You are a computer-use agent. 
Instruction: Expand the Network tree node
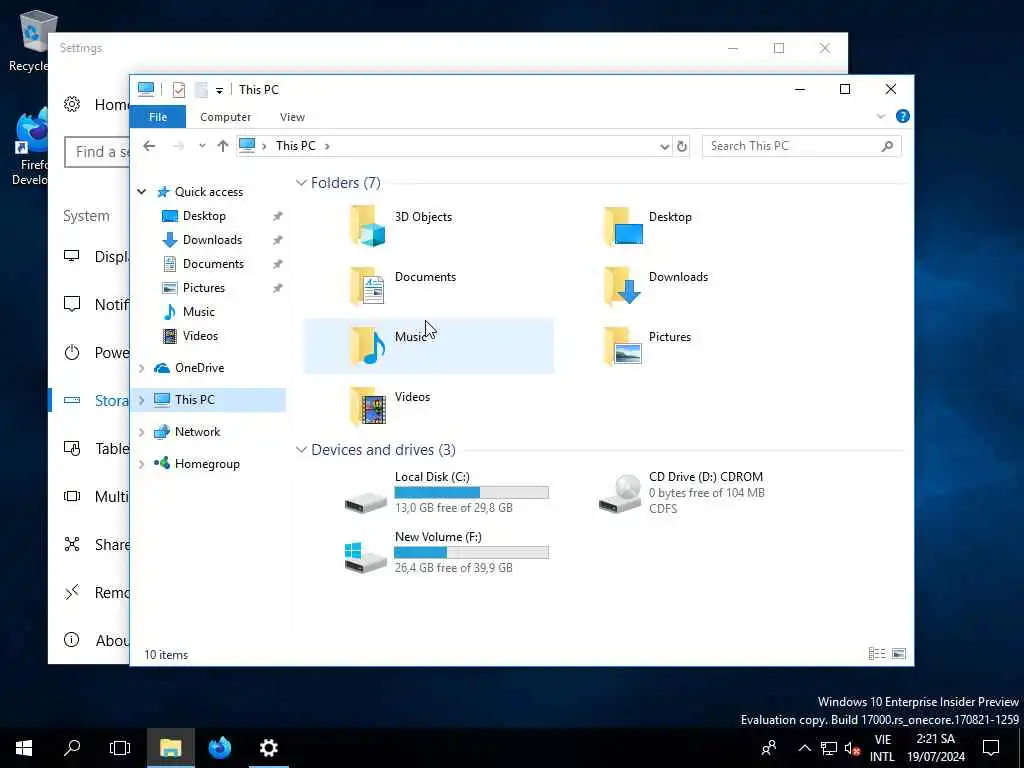pos(142,432)
